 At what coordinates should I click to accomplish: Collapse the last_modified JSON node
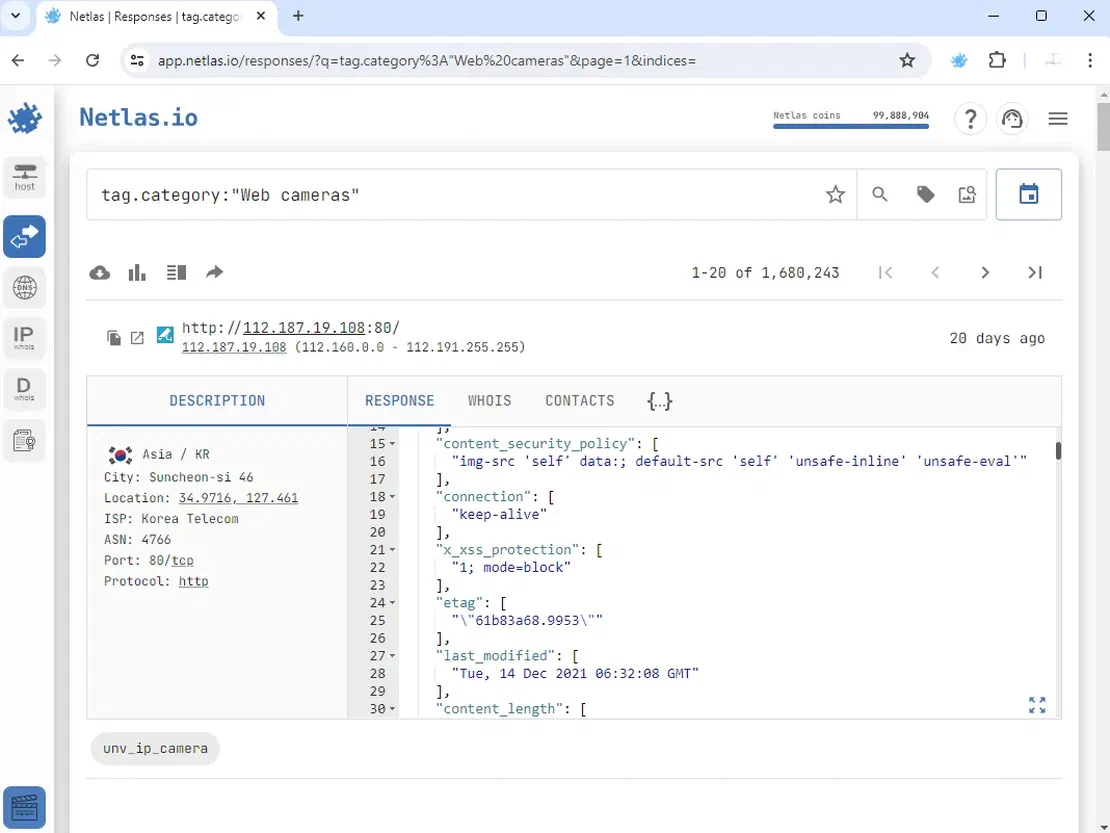[x=393, y=656]
